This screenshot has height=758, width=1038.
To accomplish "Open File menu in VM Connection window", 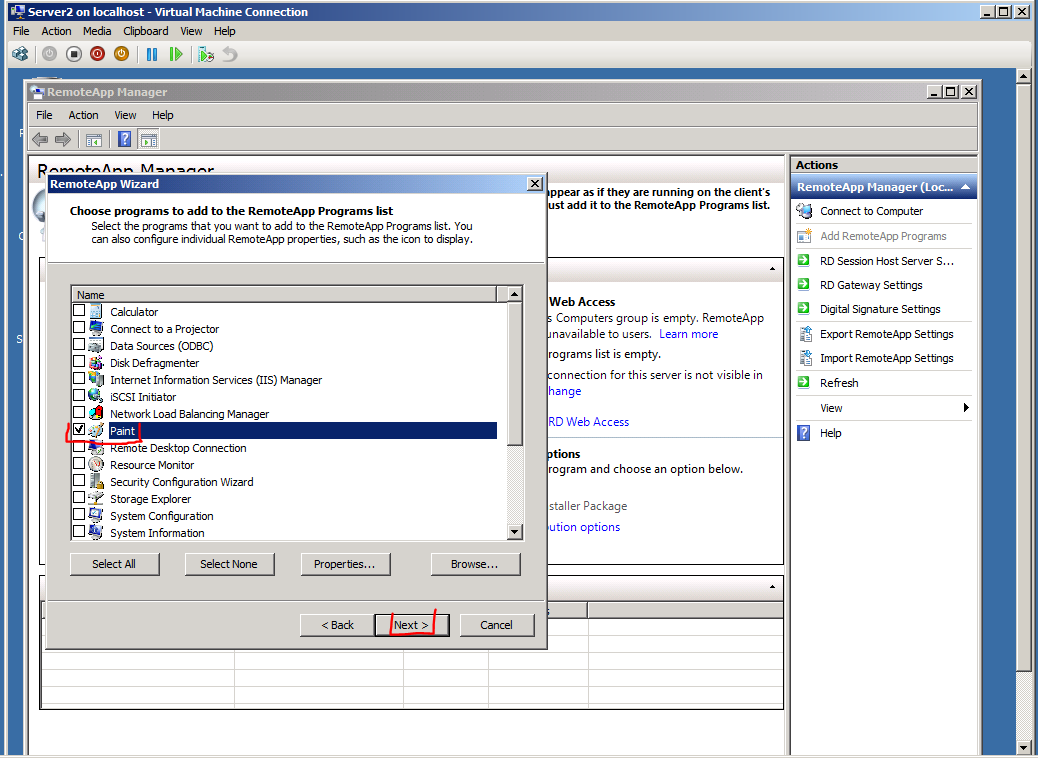I will pos(21,31).
